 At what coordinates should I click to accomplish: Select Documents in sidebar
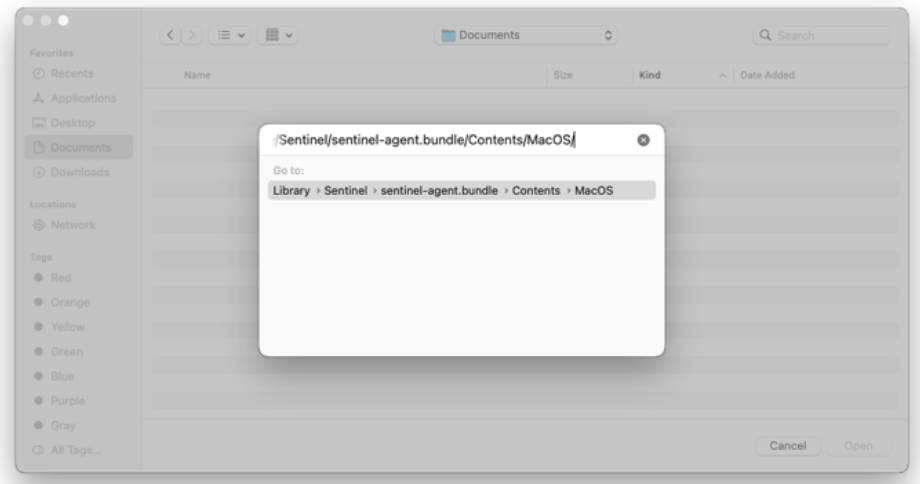coord(79,147)
